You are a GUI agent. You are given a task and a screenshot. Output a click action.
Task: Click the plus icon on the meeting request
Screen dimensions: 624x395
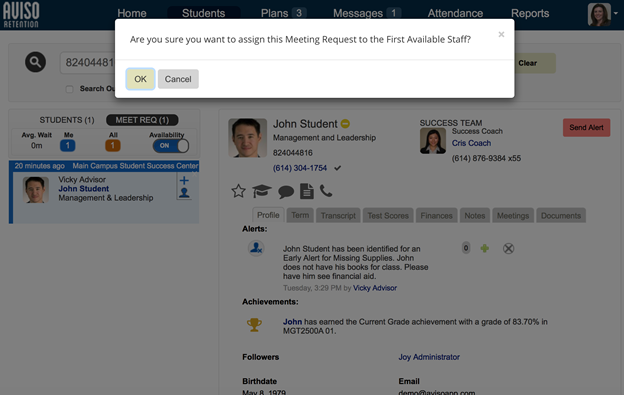tap(184, 181)
